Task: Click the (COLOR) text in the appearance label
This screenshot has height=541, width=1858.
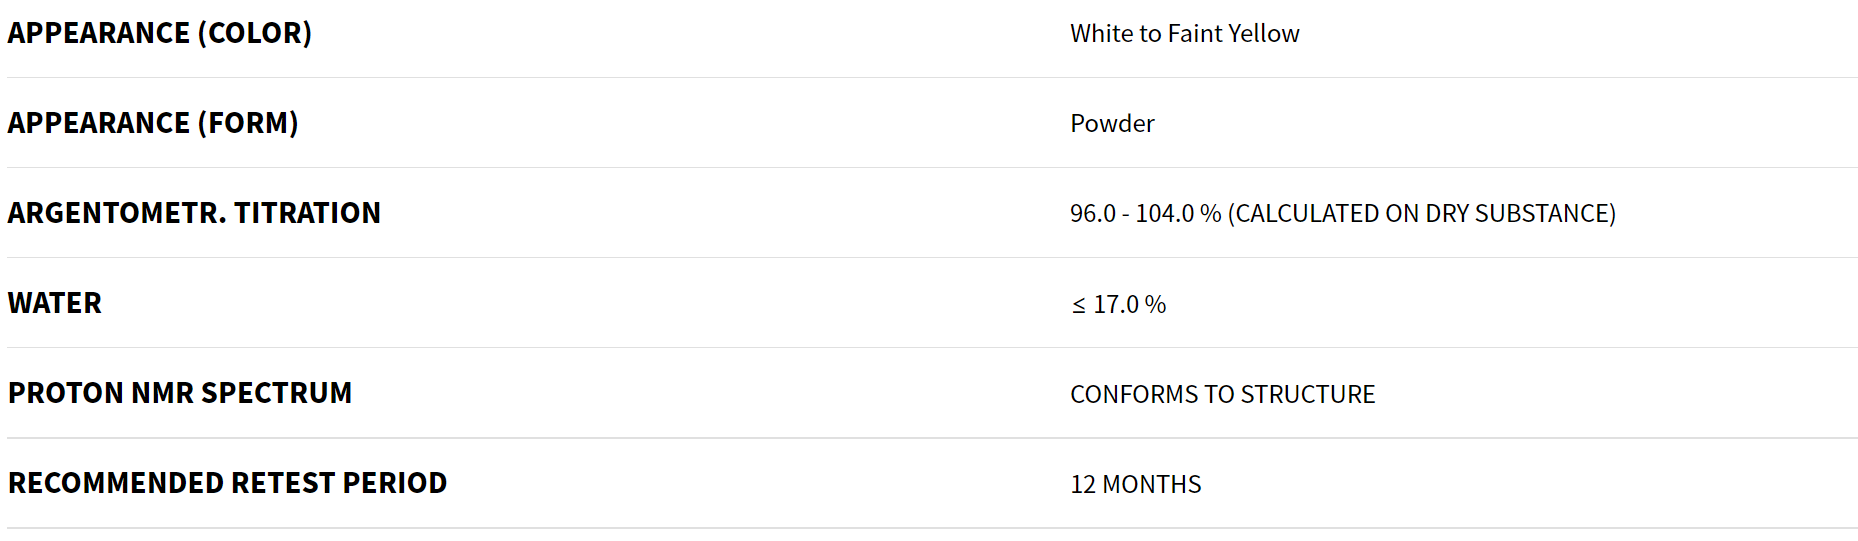Action: coord(255,33)
